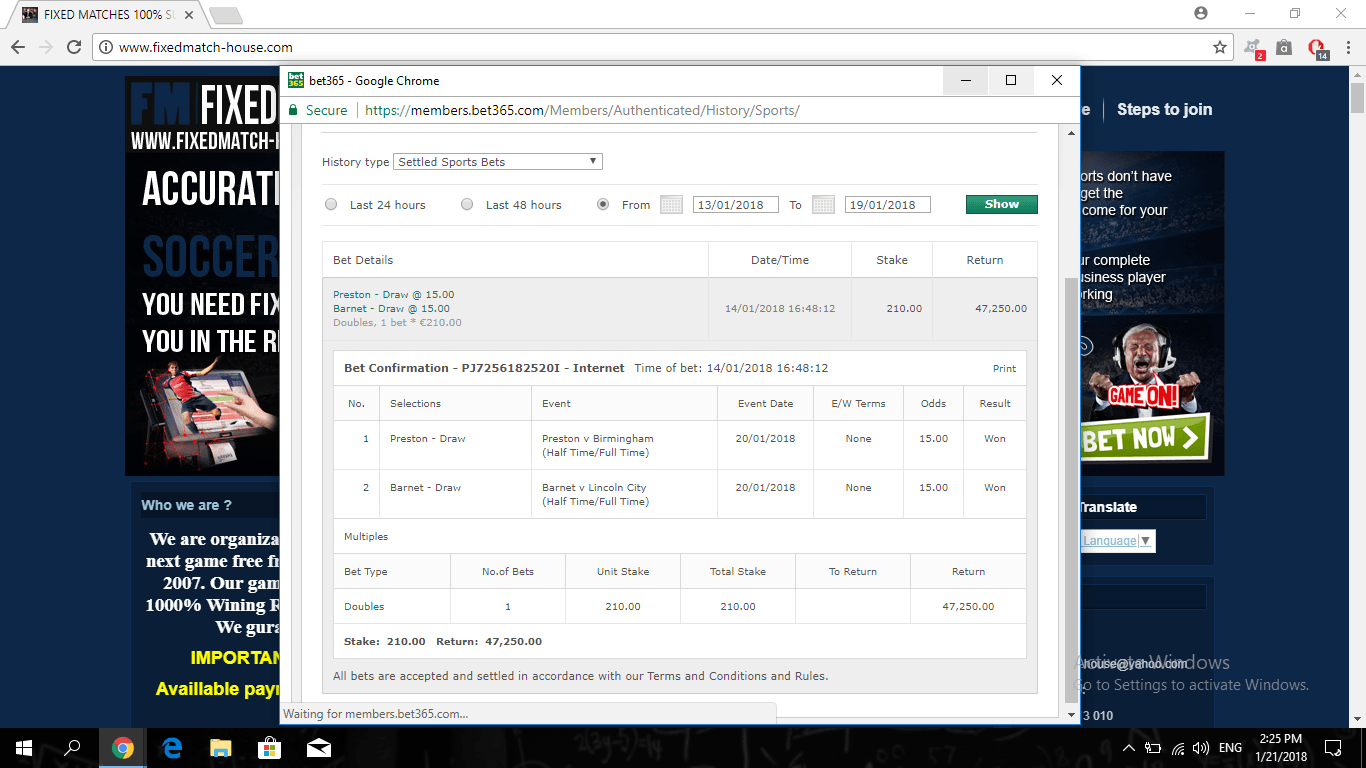Viewport: 1366px width, 768px height.
Task: Click the To date field 19/01/2018
Action: point(887,205)
